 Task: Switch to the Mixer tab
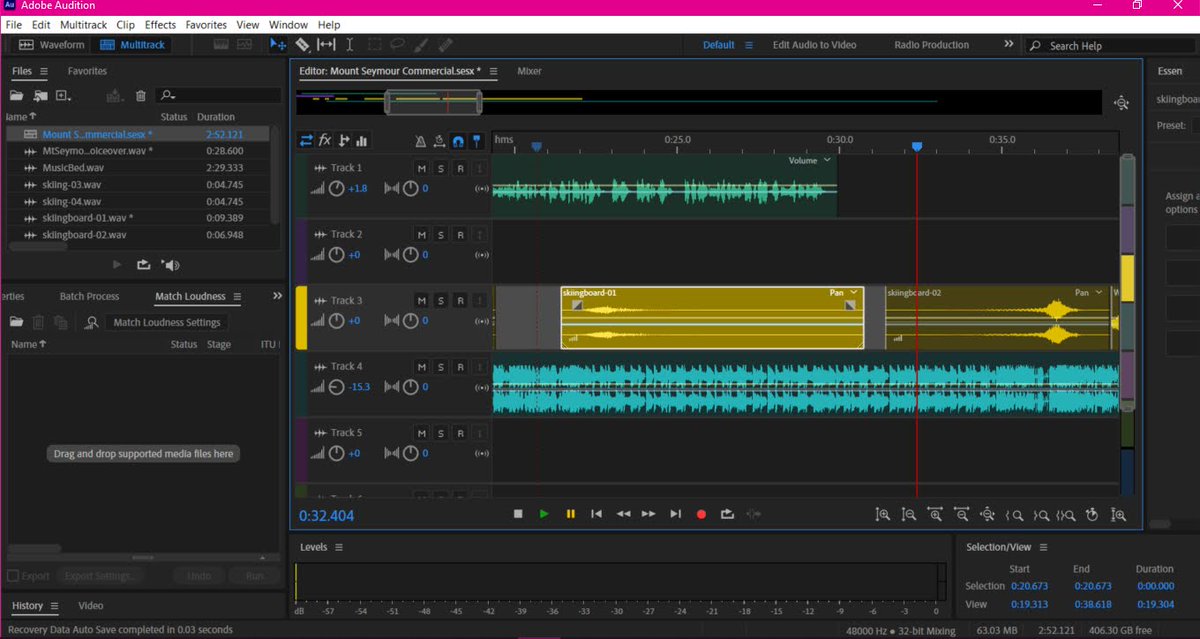click(529, 71)
